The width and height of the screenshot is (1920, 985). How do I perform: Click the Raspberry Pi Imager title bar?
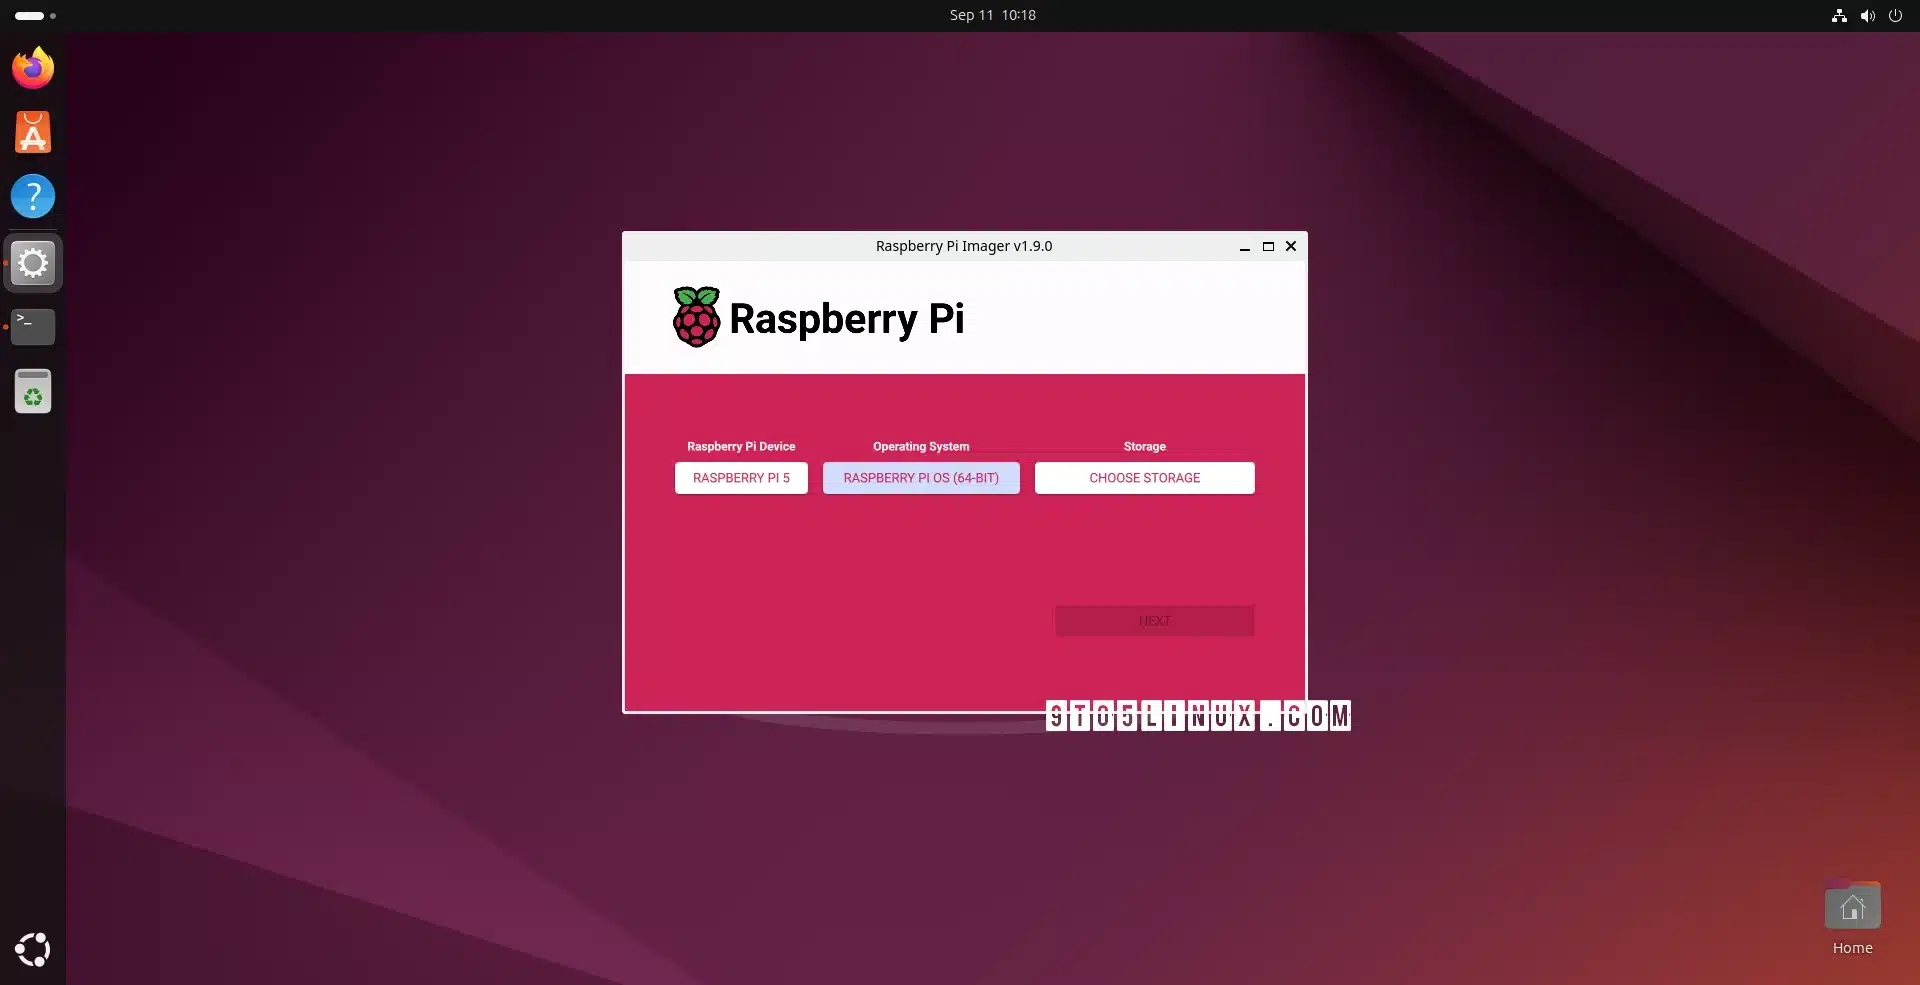963,246
